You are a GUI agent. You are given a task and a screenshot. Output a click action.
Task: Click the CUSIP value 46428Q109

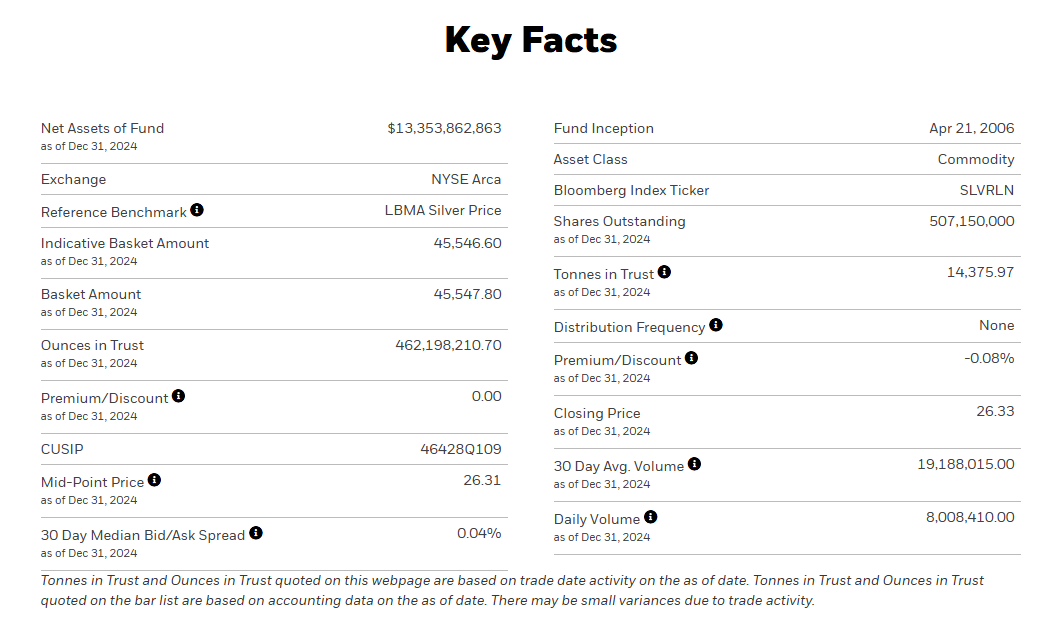pyautogui.click(x=460, y=450)
